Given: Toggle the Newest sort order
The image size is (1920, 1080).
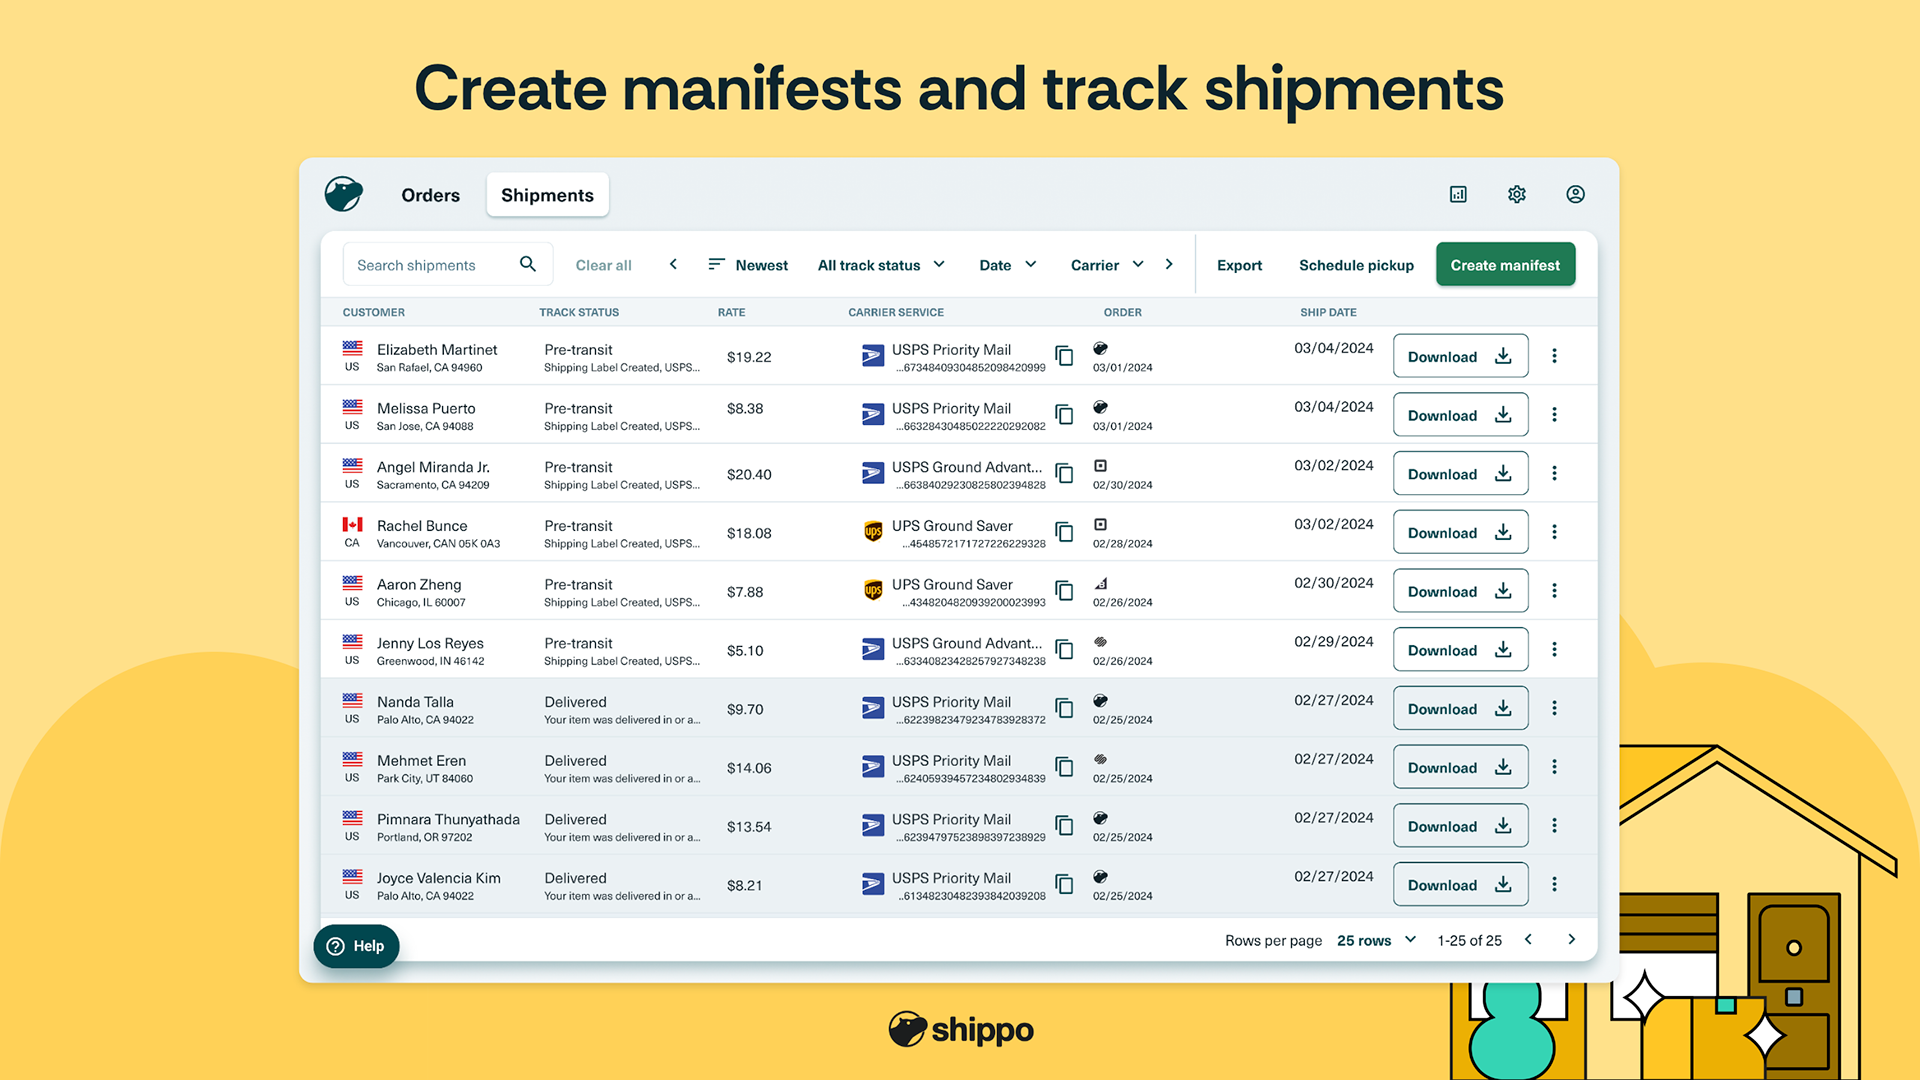Looking at the screenshot, I should 748,265.
